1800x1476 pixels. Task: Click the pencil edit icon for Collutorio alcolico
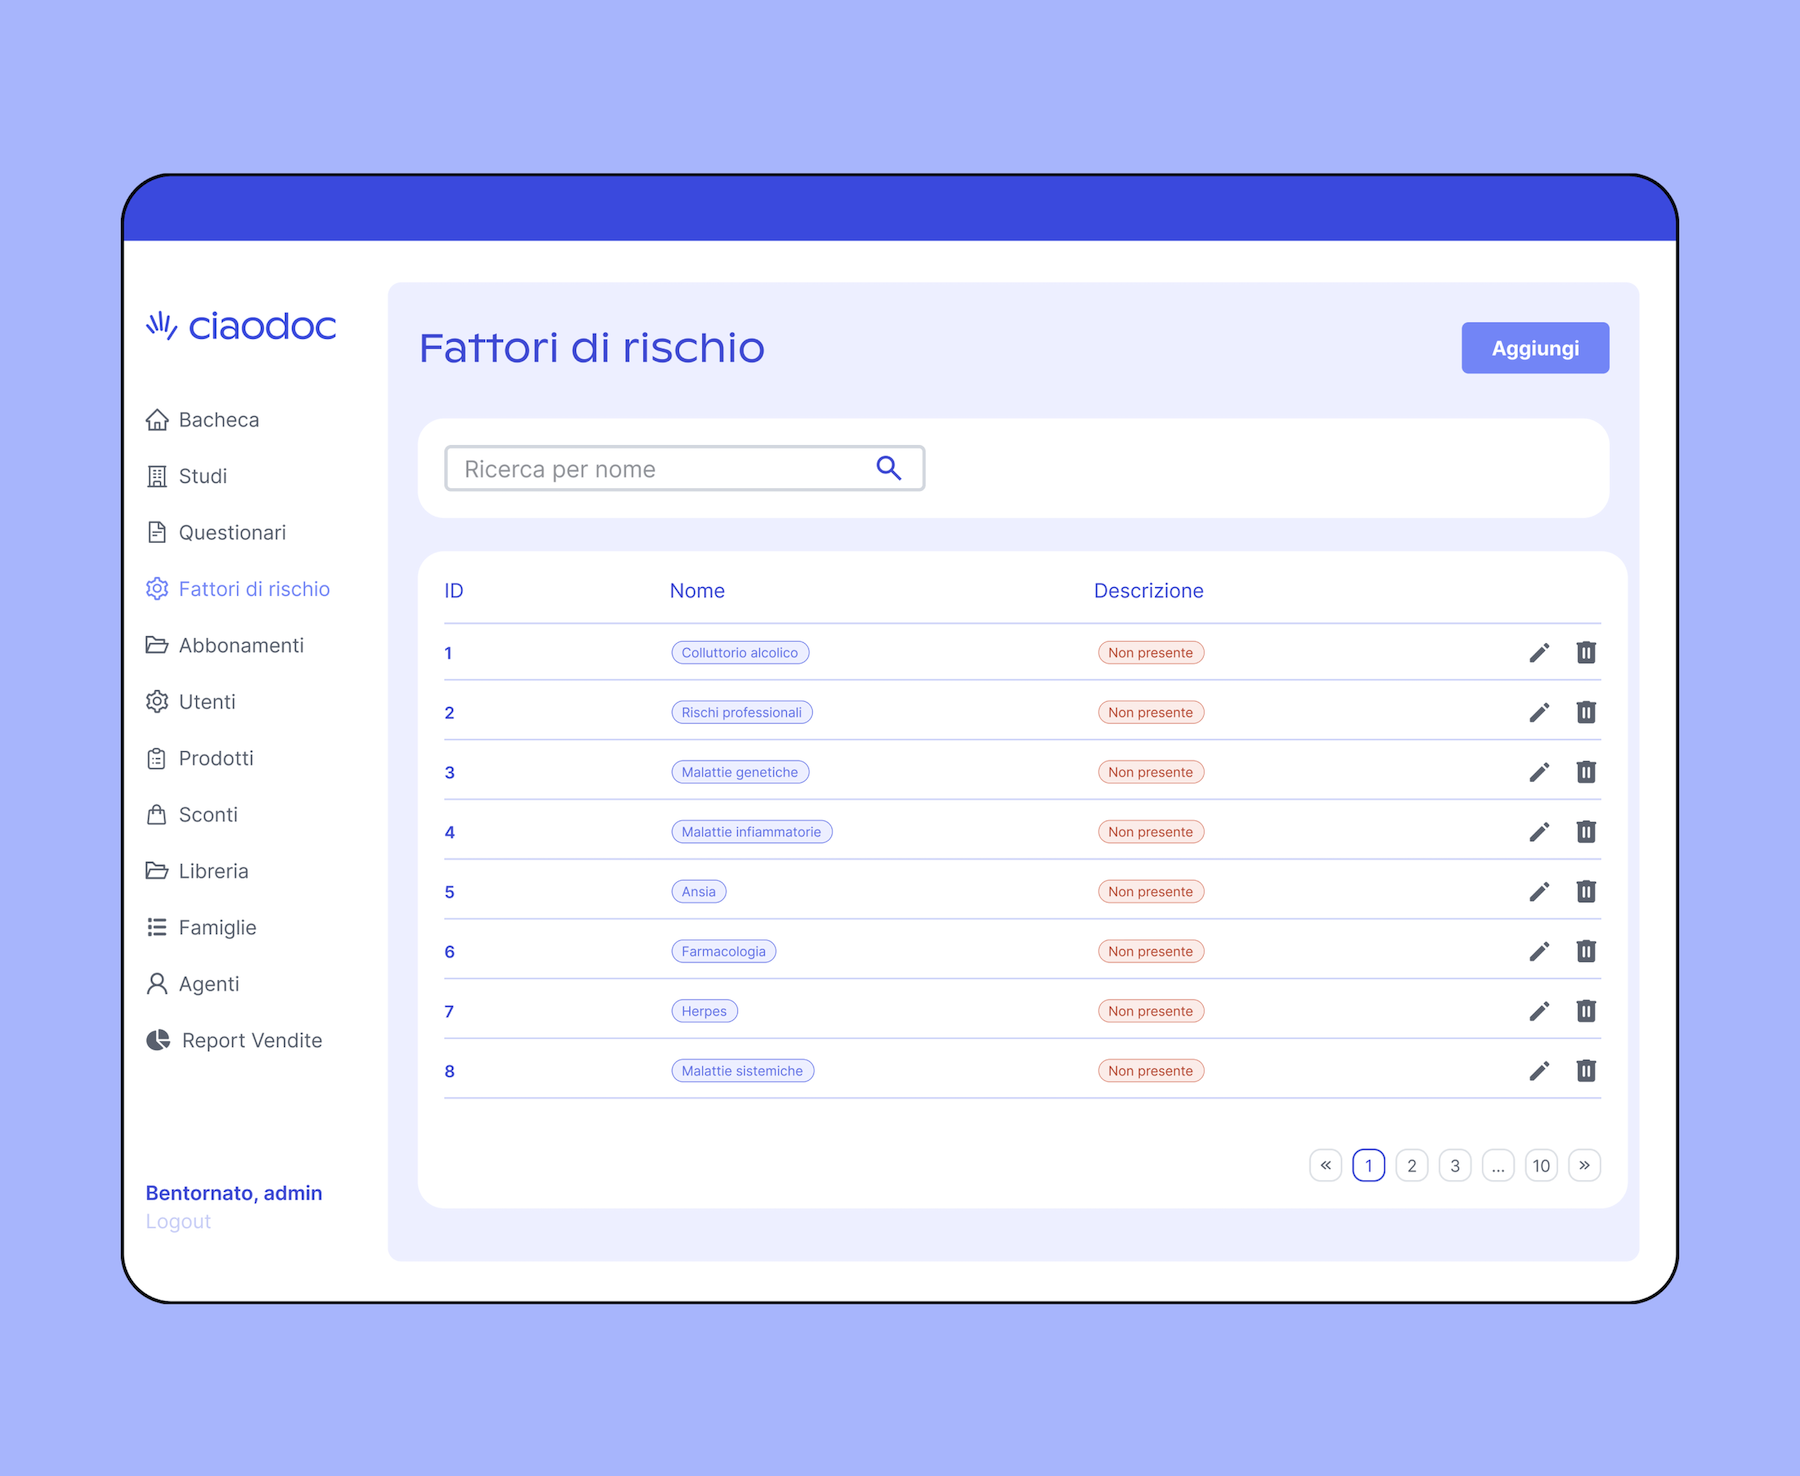[x=1539, y=653]
